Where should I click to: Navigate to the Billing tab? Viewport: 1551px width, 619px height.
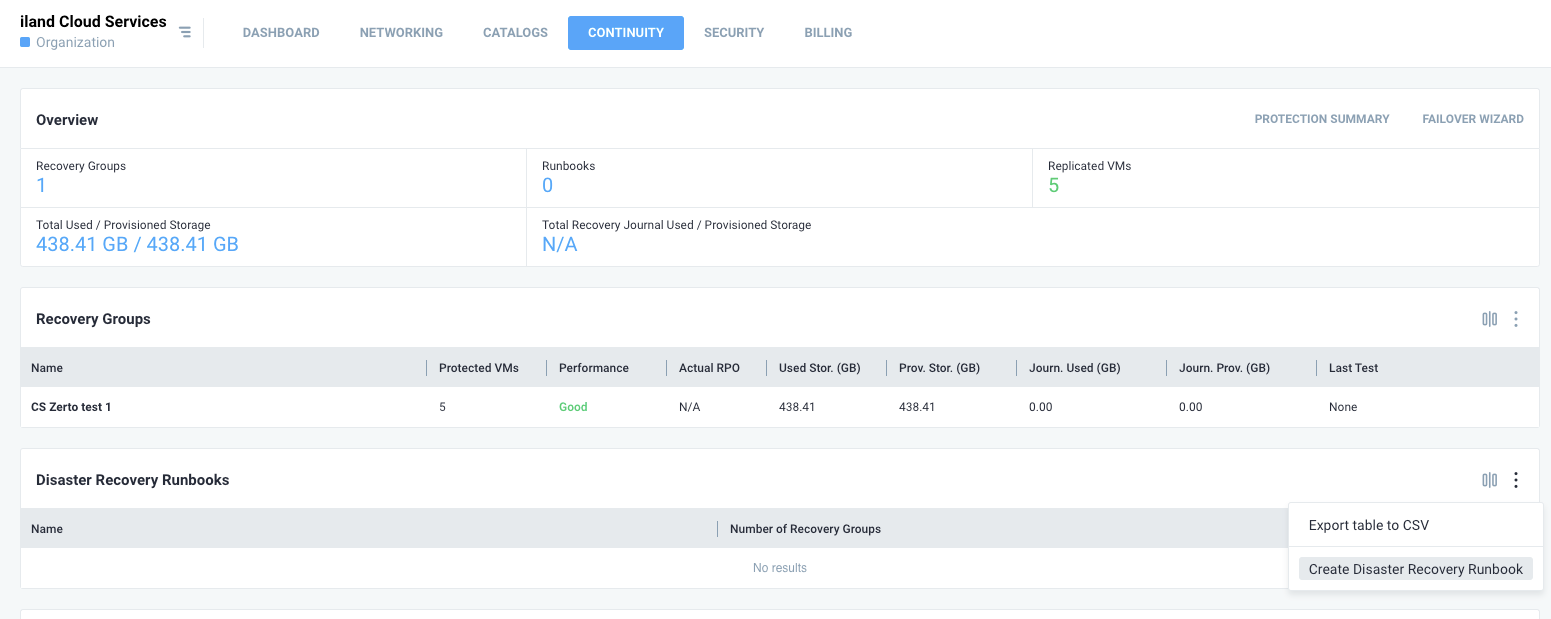[828, 33]
